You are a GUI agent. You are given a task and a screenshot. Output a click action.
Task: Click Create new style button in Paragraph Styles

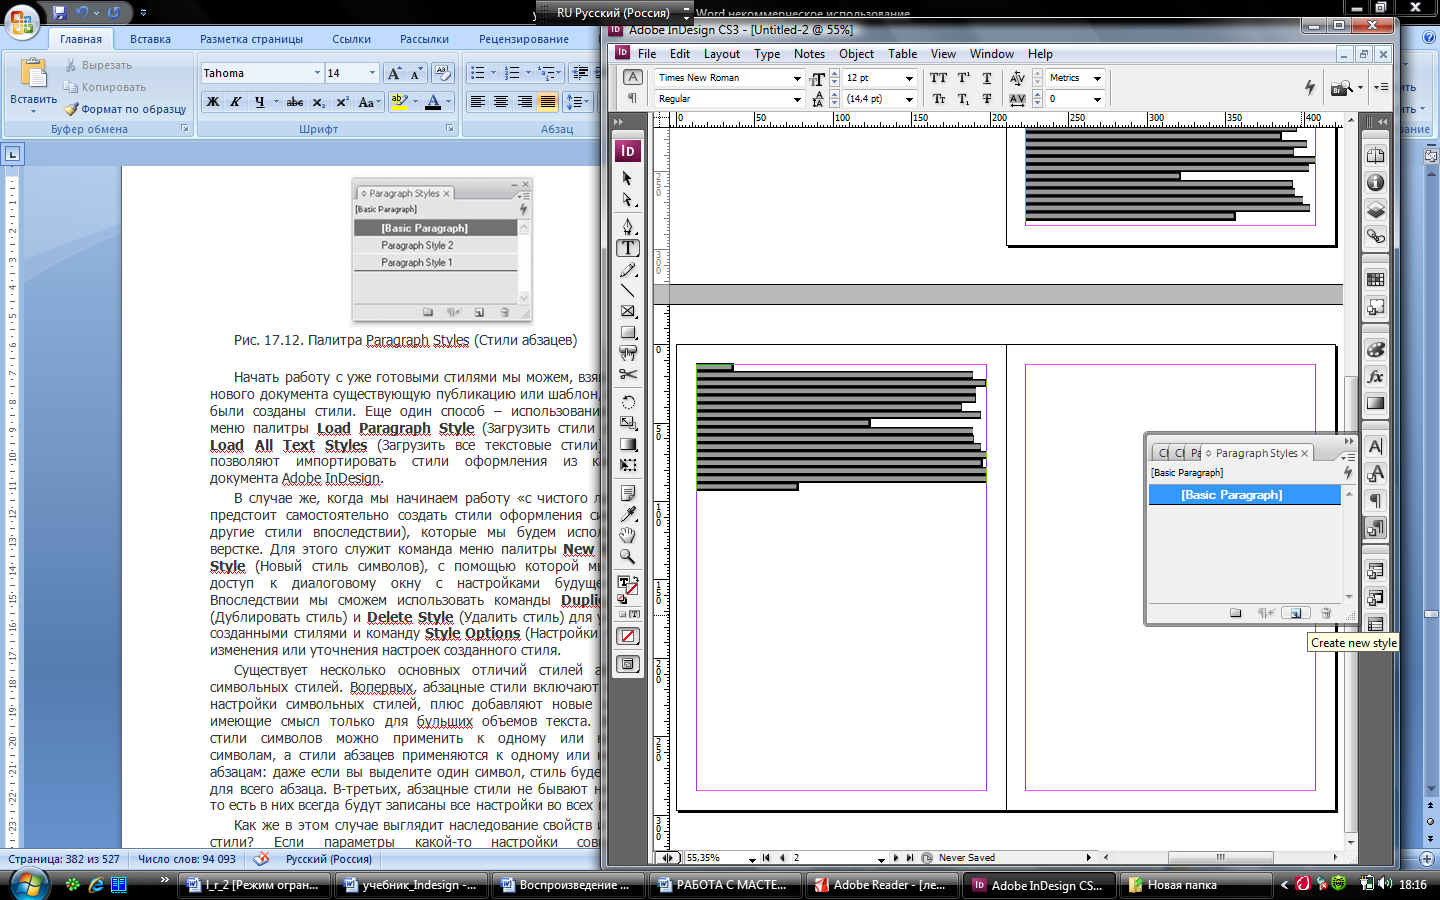tap(1295, 613)
